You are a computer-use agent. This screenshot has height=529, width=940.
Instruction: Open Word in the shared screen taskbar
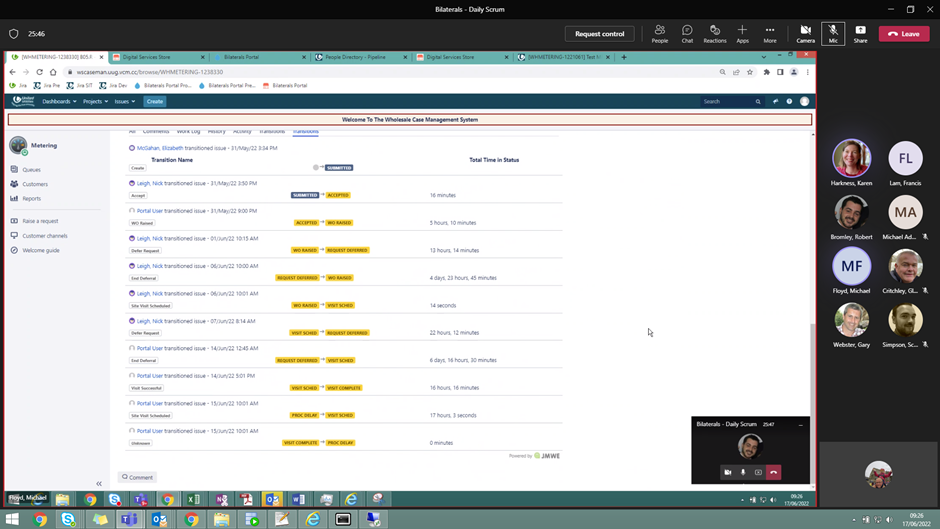[x=299, y=499]
